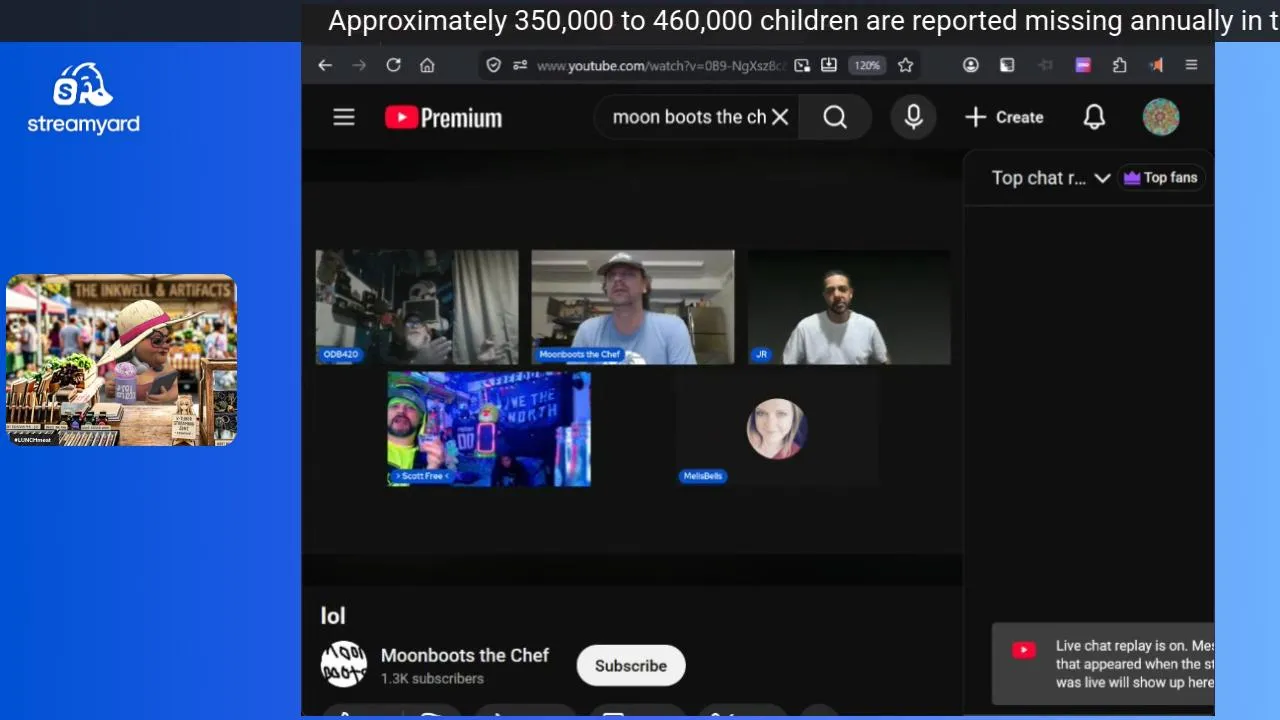Bookmark this page with the star icon
This screenshot has height=720, width=1280.
click(x=906, y=65)
